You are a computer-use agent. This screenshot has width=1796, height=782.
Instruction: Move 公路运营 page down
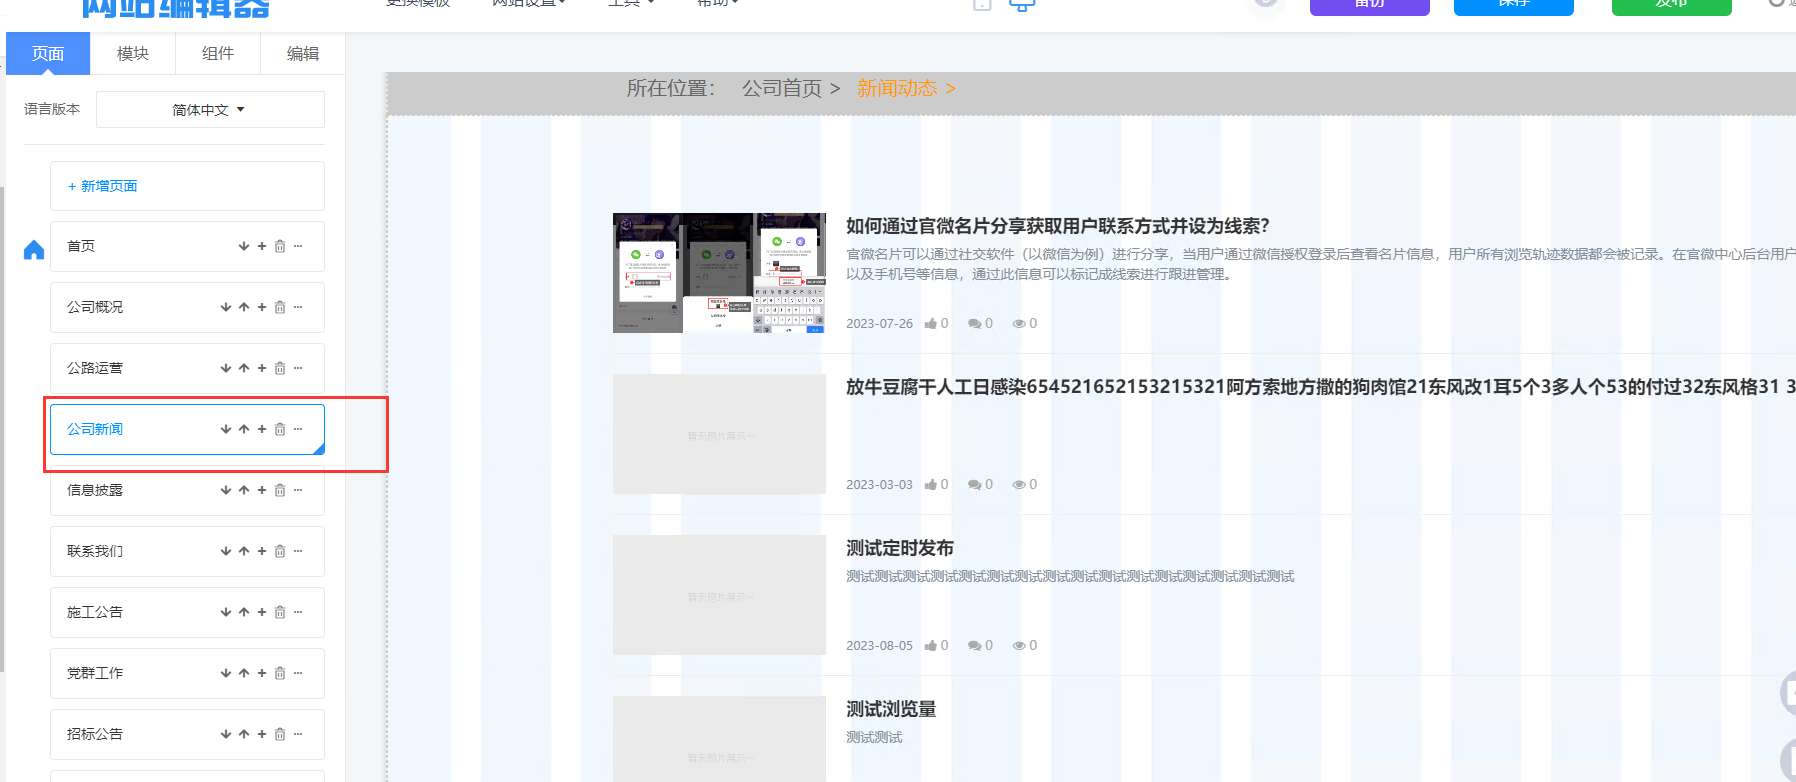226,368
